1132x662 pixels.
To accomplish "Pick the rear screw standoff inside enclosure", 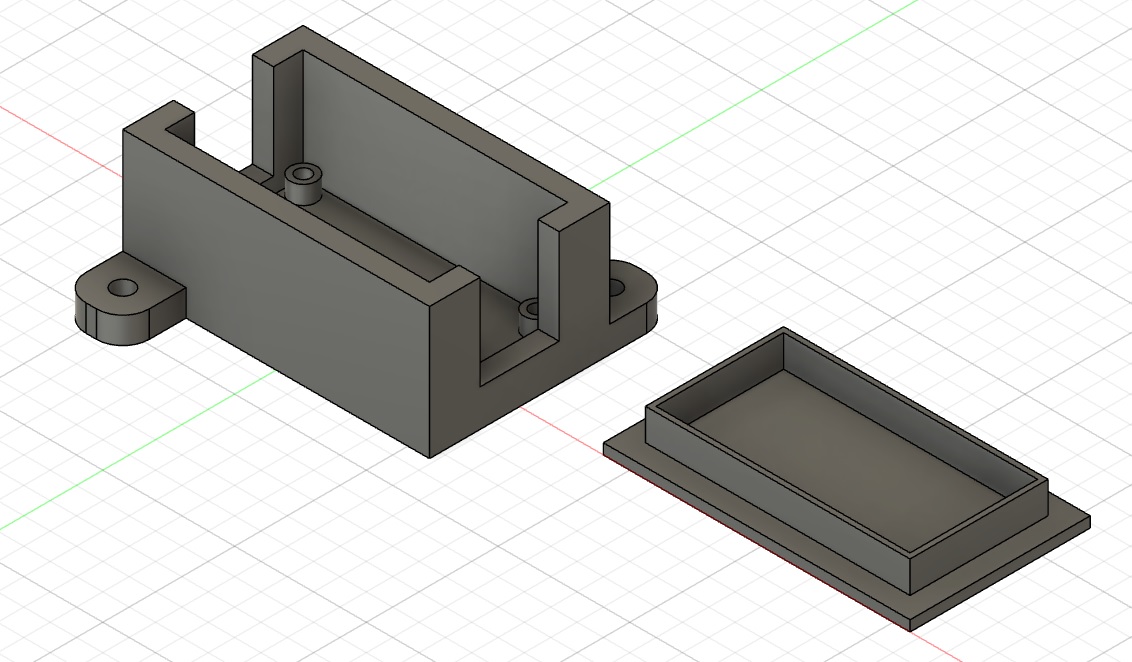I will pos(303,184).
